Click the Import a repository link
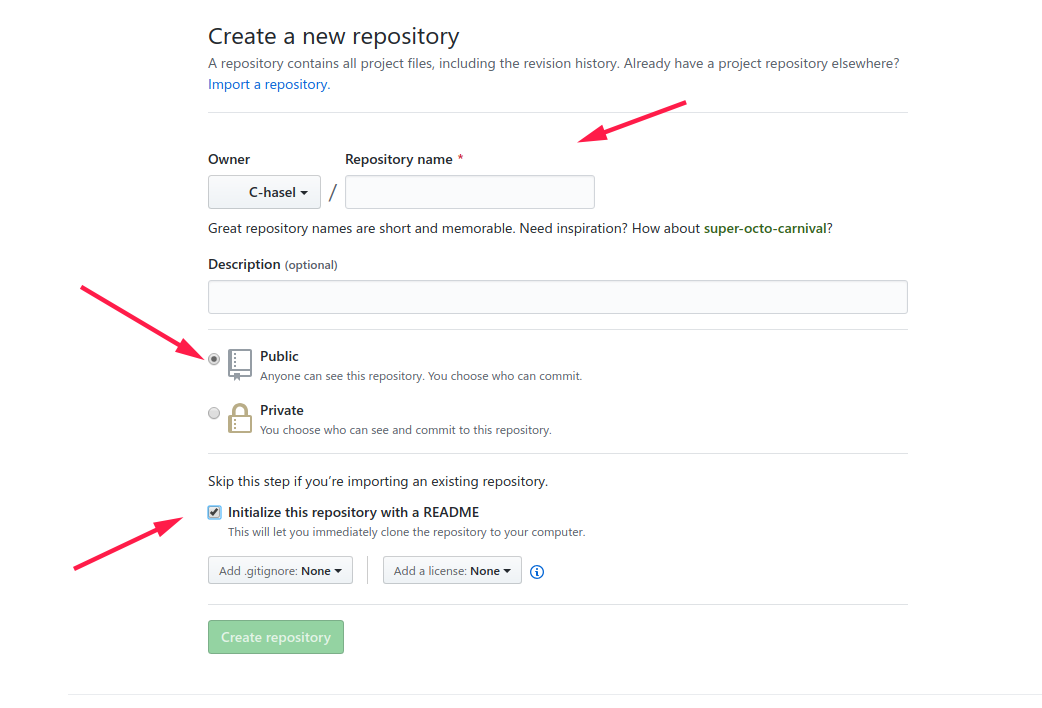1042x708 pixels. [268, 85]
